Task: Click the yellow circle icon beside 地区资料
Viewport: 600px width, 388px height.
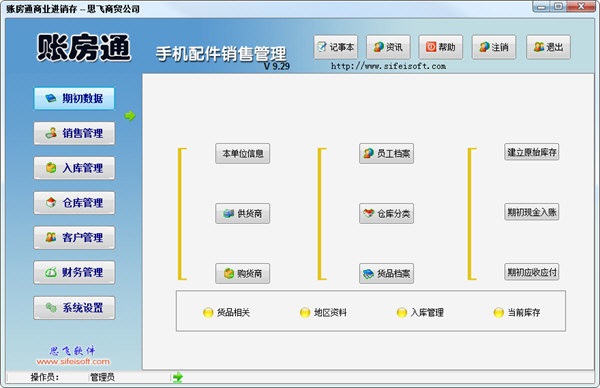Action: pyautogui.click(x=305, y=313)
